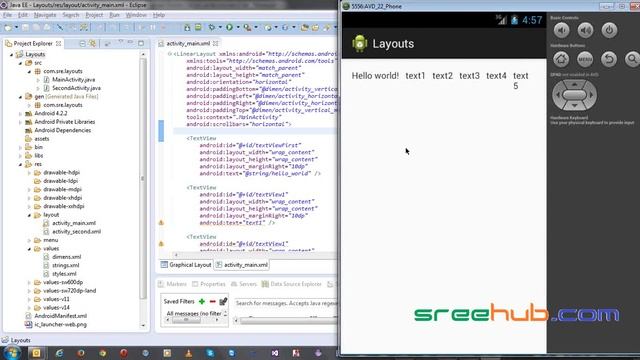Open Internet Explorer from the taskbar
Image resolution: width=640 pixels, height=360 pixels.
click(59, 353)
